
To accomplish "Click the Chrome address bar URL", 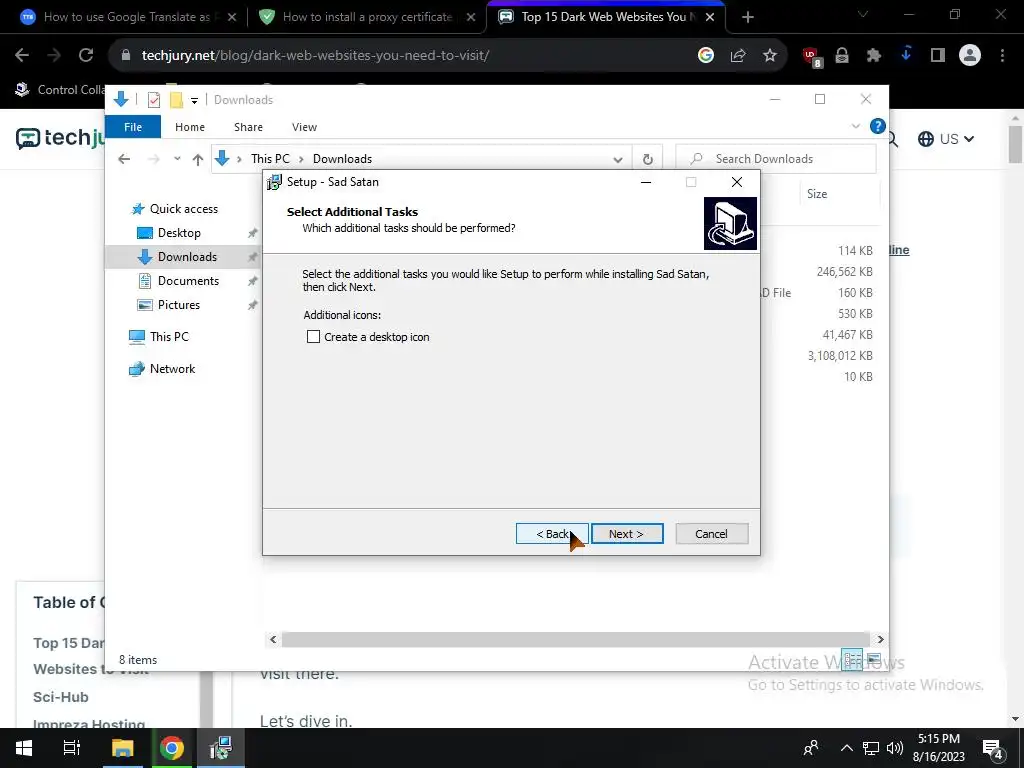I will pyautogui.click(x=315, y=56).
